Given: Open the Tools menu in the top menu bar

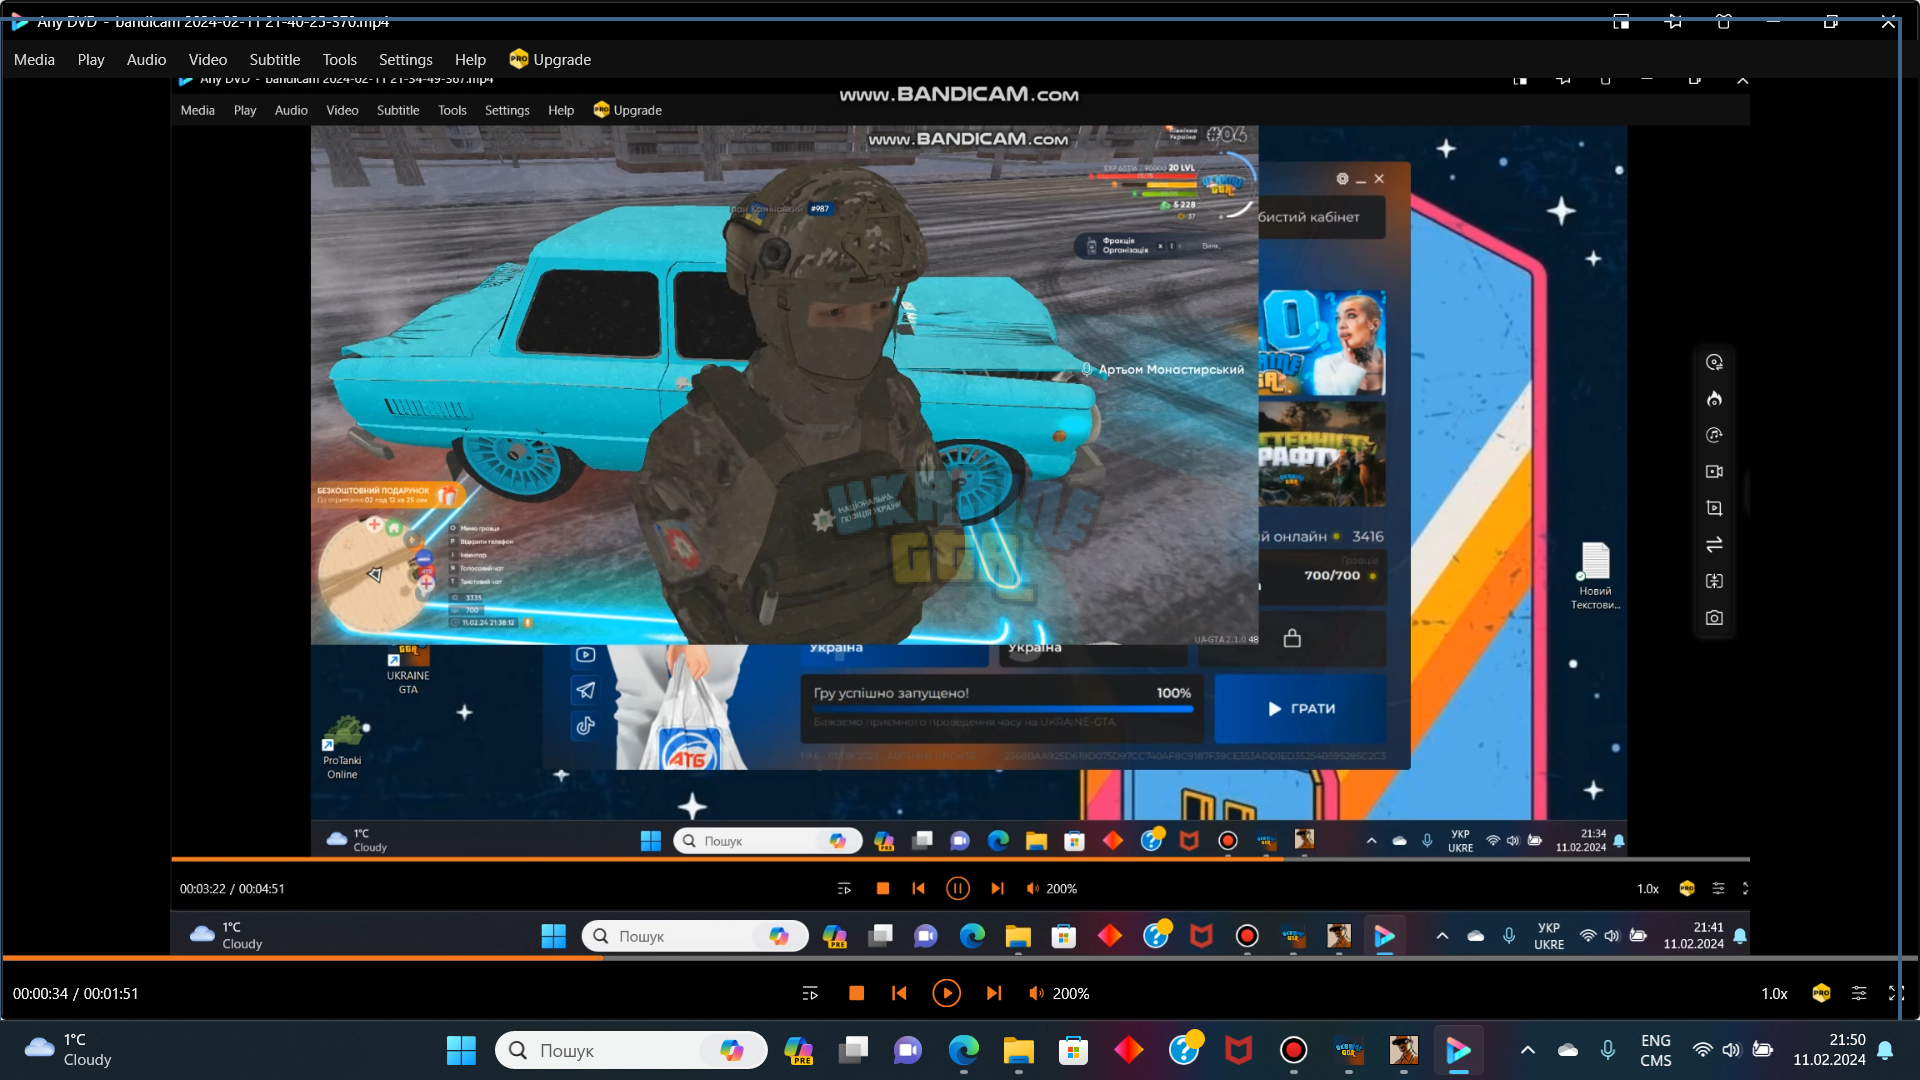Looking at the screenshot, I should (340, 60).
